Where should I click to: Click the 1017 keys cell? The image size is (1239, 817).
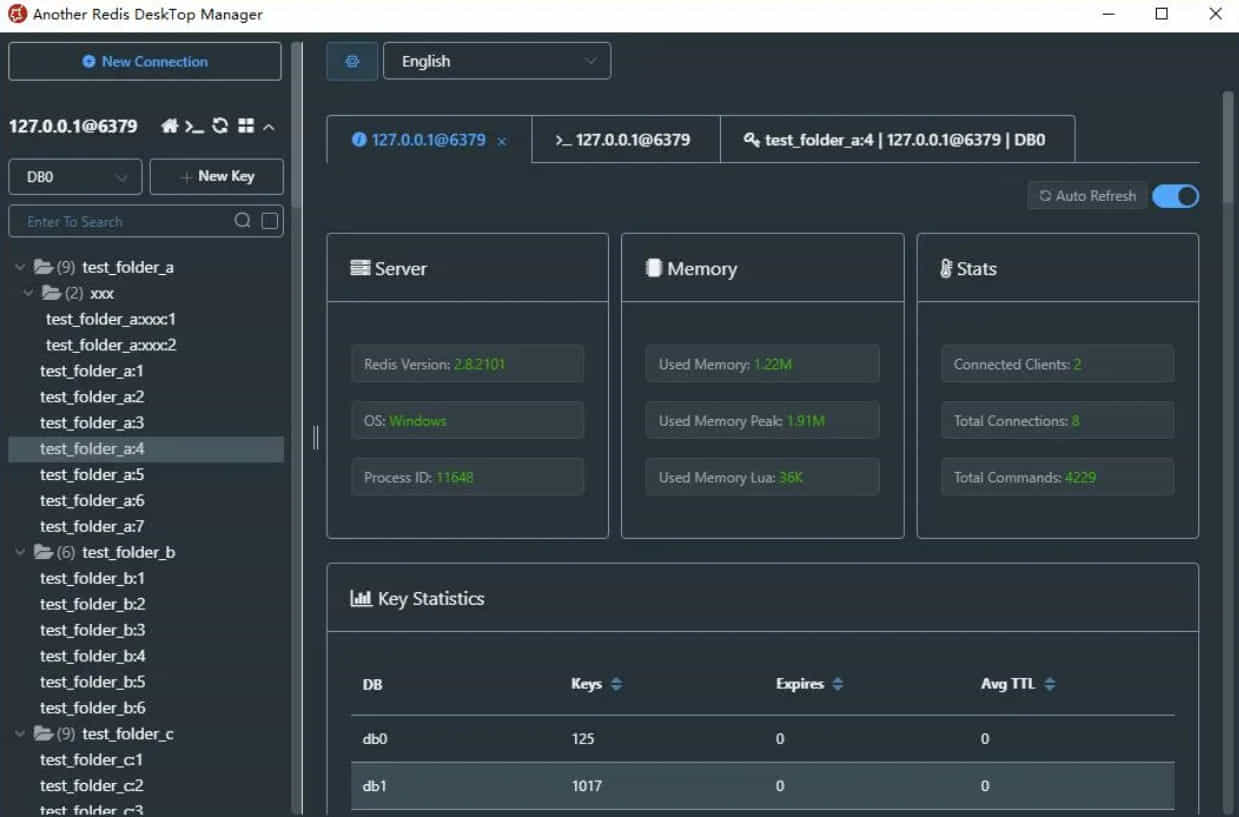coord(587,786)
